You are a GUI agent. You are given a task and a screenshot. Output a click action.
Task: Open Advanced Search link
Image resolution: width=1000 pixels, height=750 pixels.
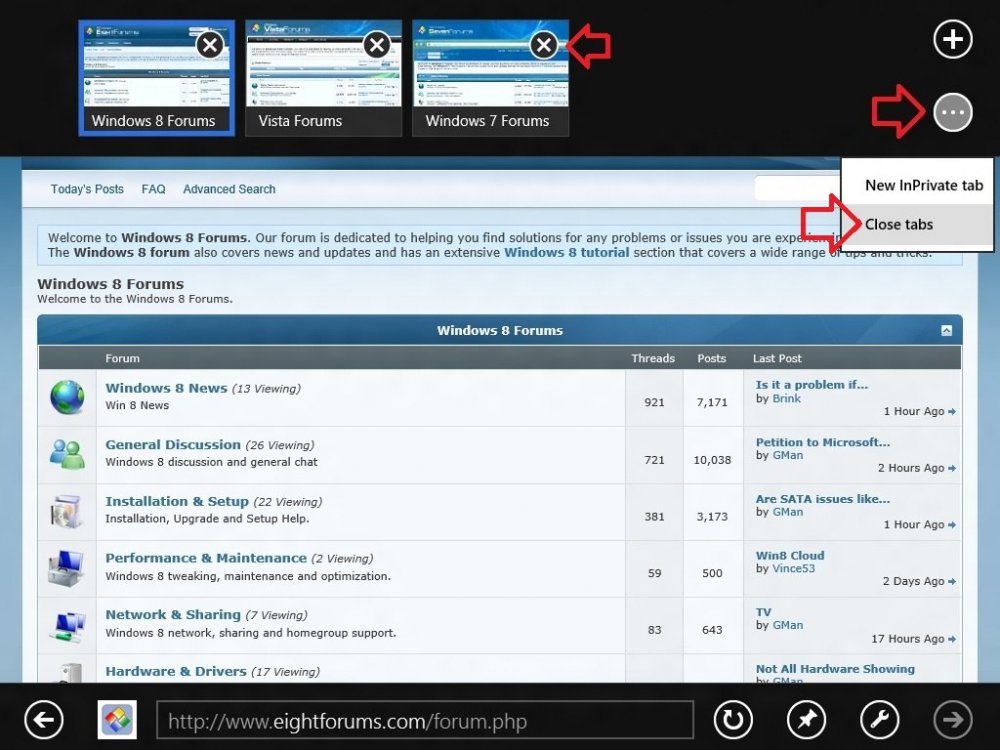tap(229, 189)
